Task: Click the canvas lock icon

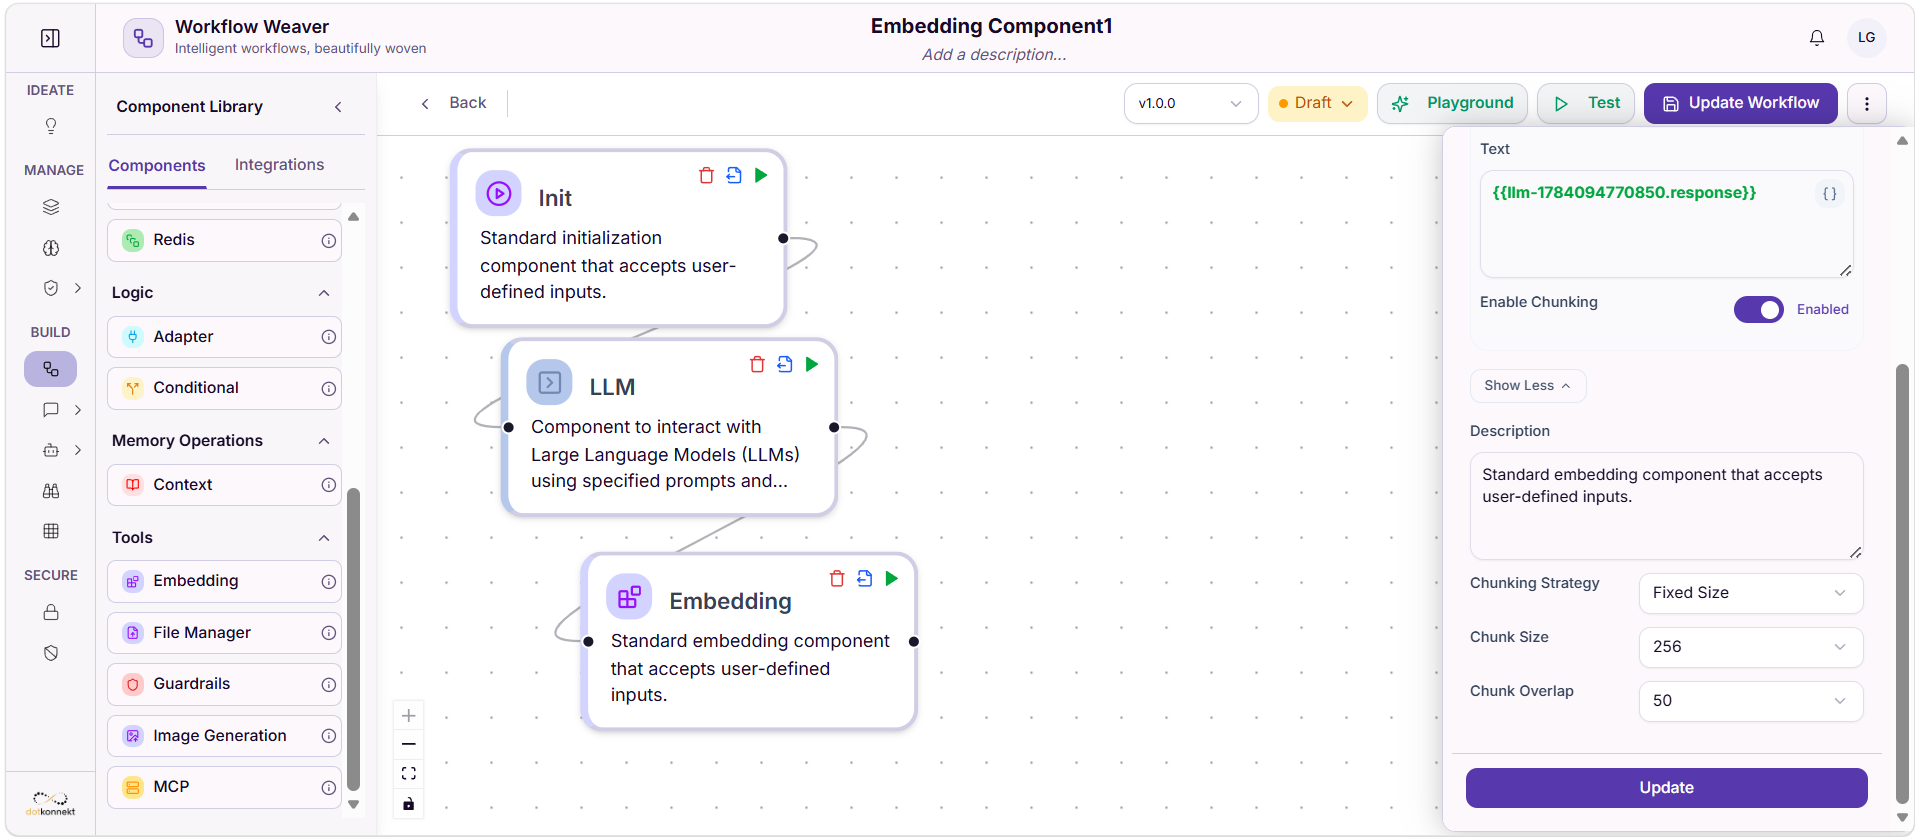Action: 409,804
